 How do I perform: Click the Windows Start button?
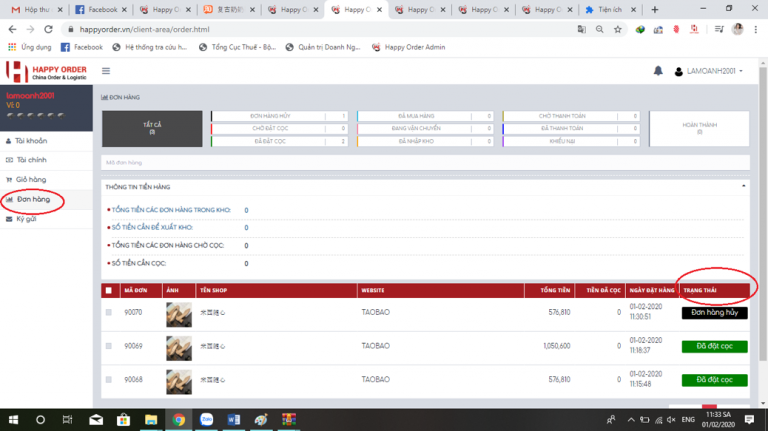pos(14,419)
